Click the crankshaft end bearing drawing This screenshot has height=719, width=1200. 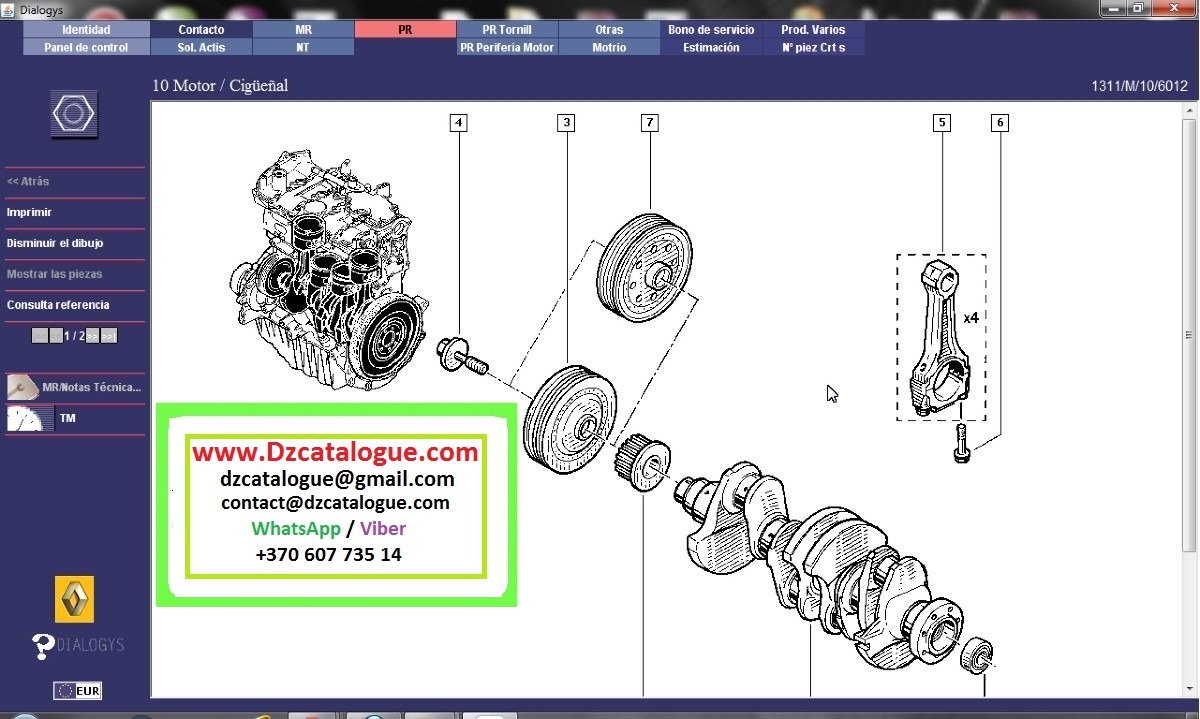[x=978, y=654]
